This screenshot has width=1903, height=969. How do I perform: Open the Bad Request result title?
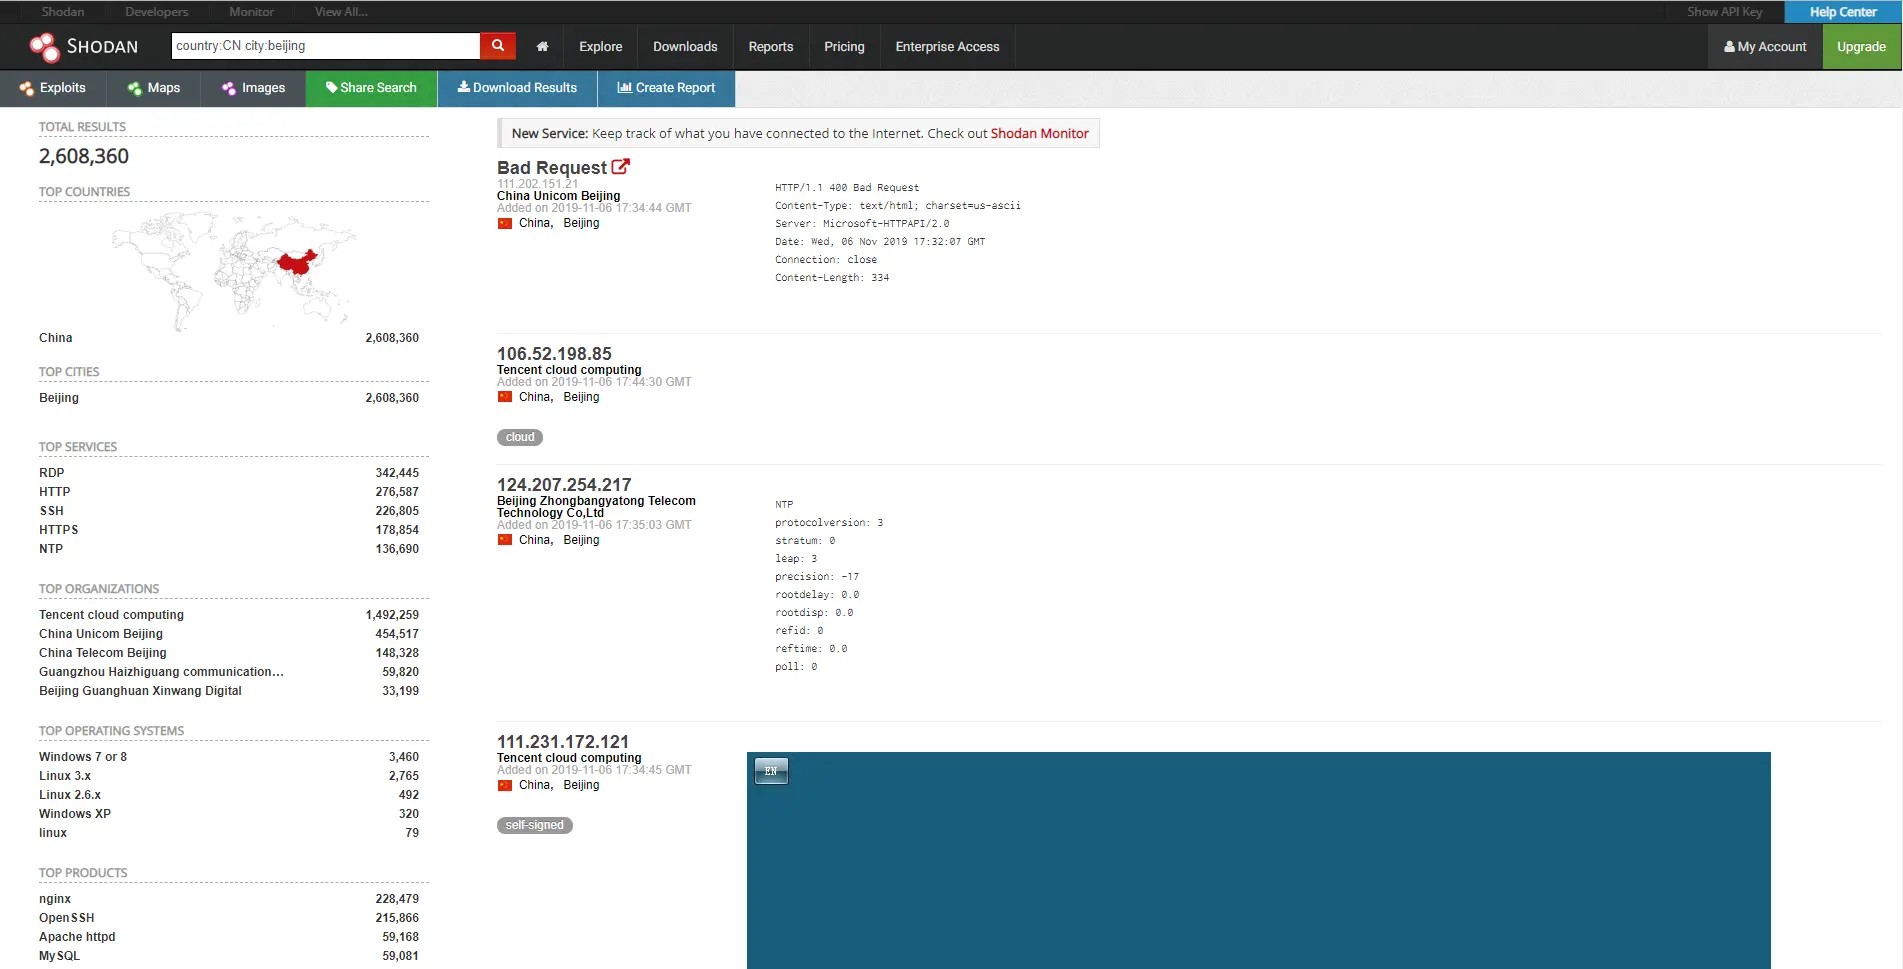[552, 168]
